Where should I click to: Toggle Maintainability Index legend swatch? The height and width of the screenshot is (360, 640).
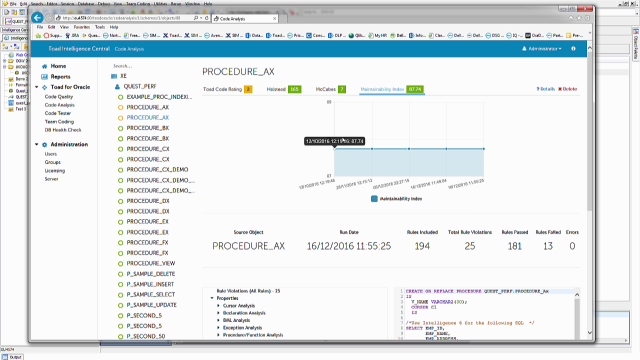pos(374,199)
